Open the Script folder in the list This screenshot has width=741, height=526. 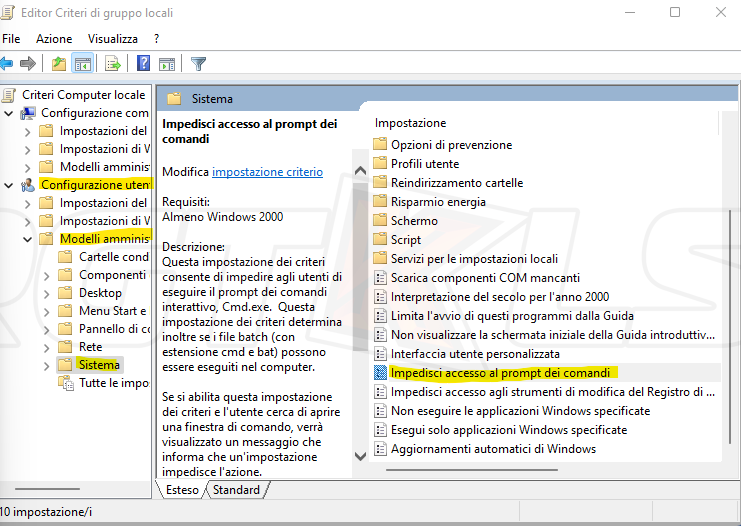(405, 240)
